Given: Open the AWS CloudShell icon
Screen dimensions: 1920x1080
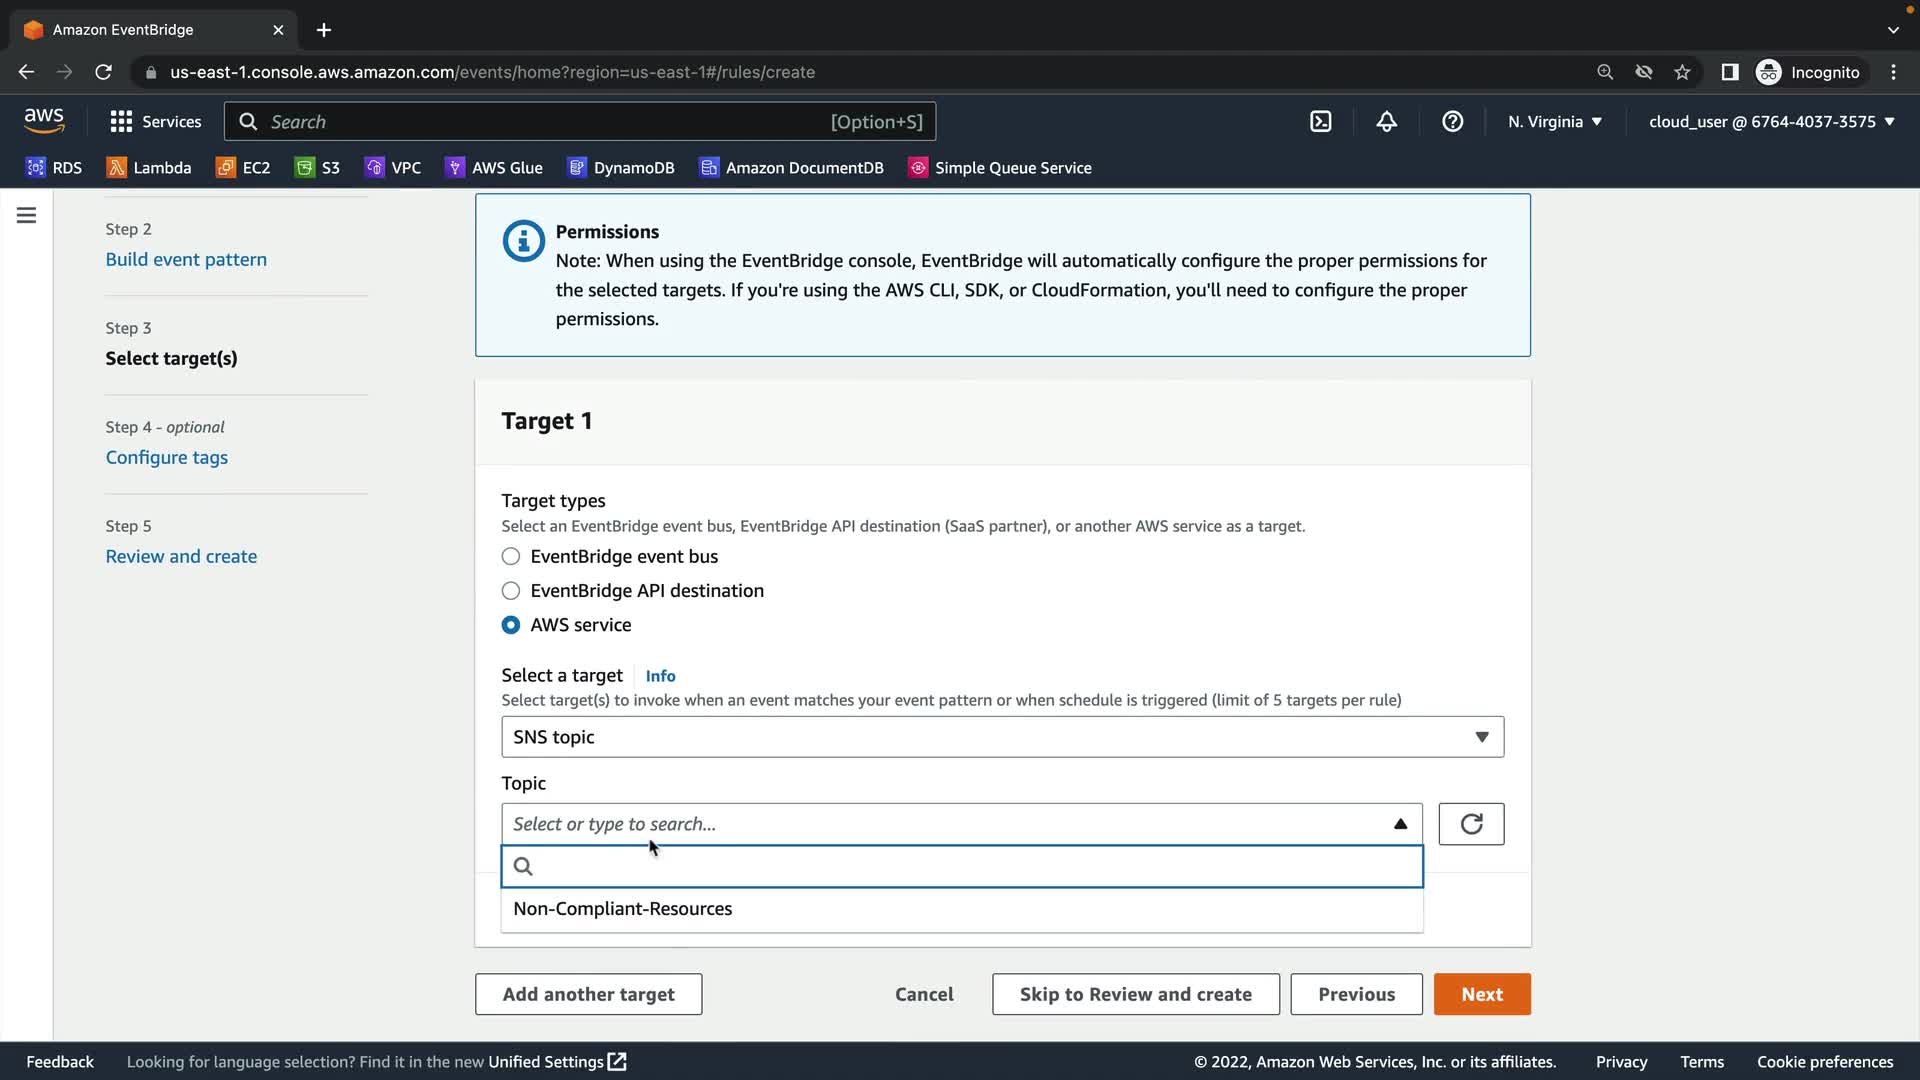Looking at the screenshot, I should 1320,122.
